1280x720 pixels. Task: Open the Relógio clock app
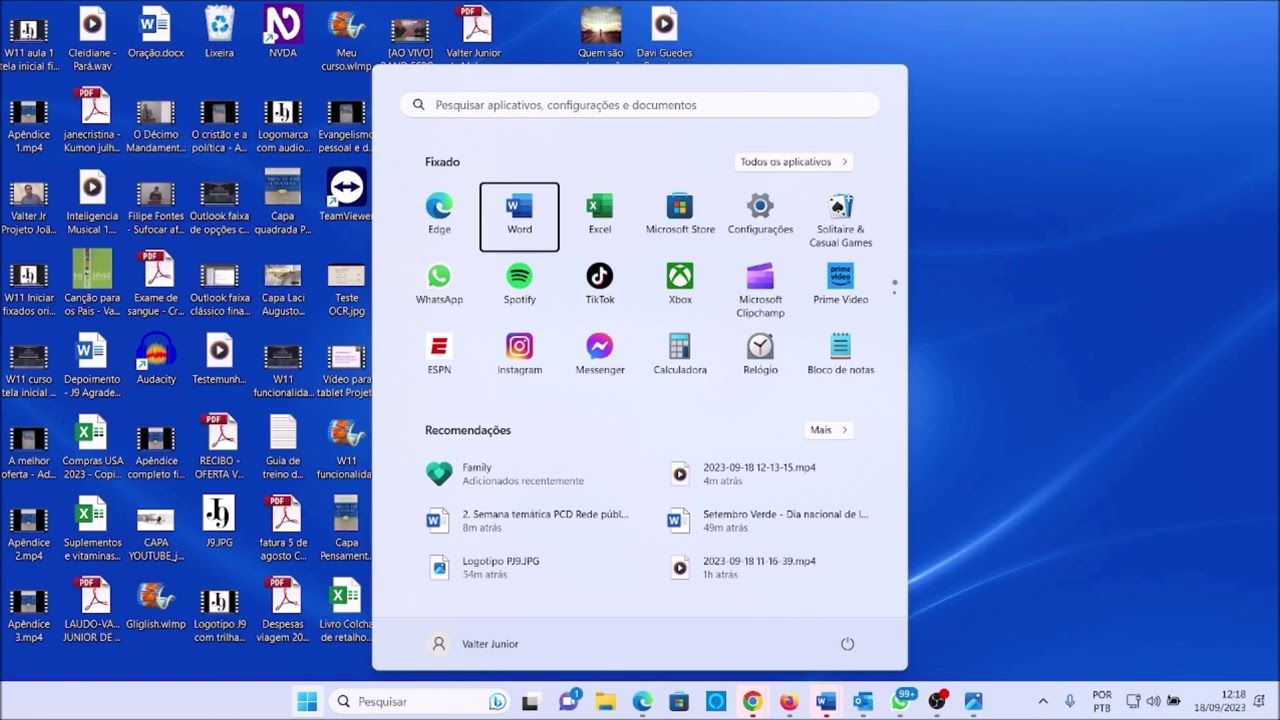click(760, 355)
